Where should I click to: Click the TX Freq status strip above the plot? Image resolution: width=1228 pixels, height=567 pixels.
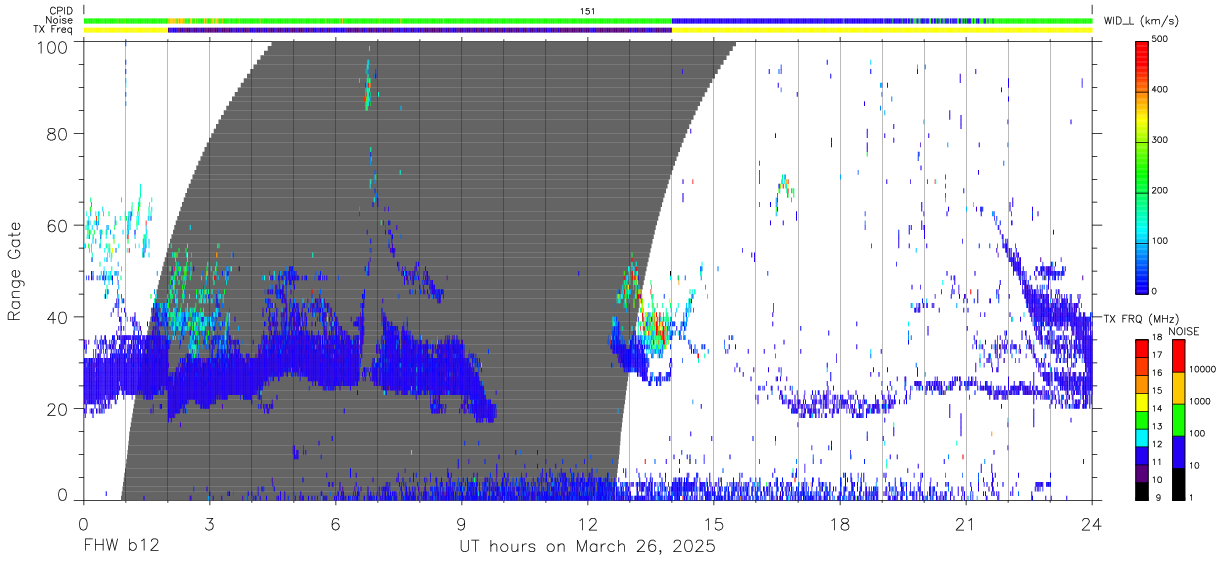(x=587, y=30)
